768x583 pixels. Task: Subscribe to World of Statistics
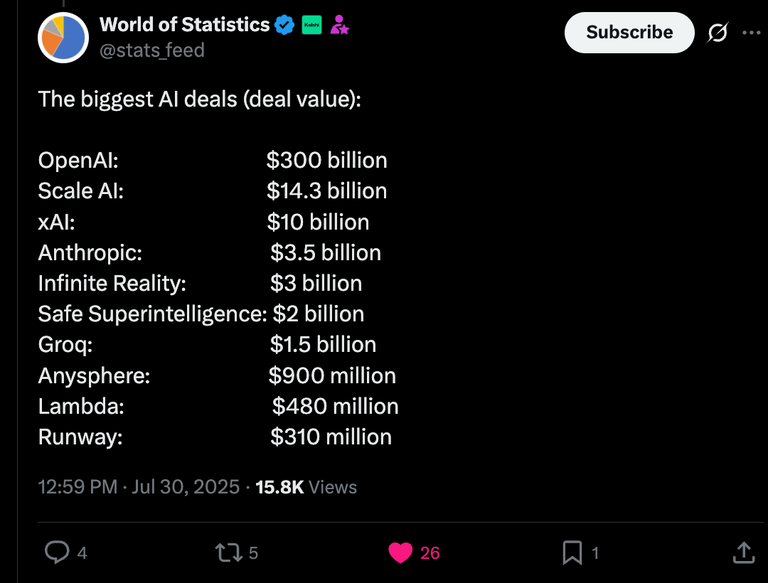coord(629,32)
